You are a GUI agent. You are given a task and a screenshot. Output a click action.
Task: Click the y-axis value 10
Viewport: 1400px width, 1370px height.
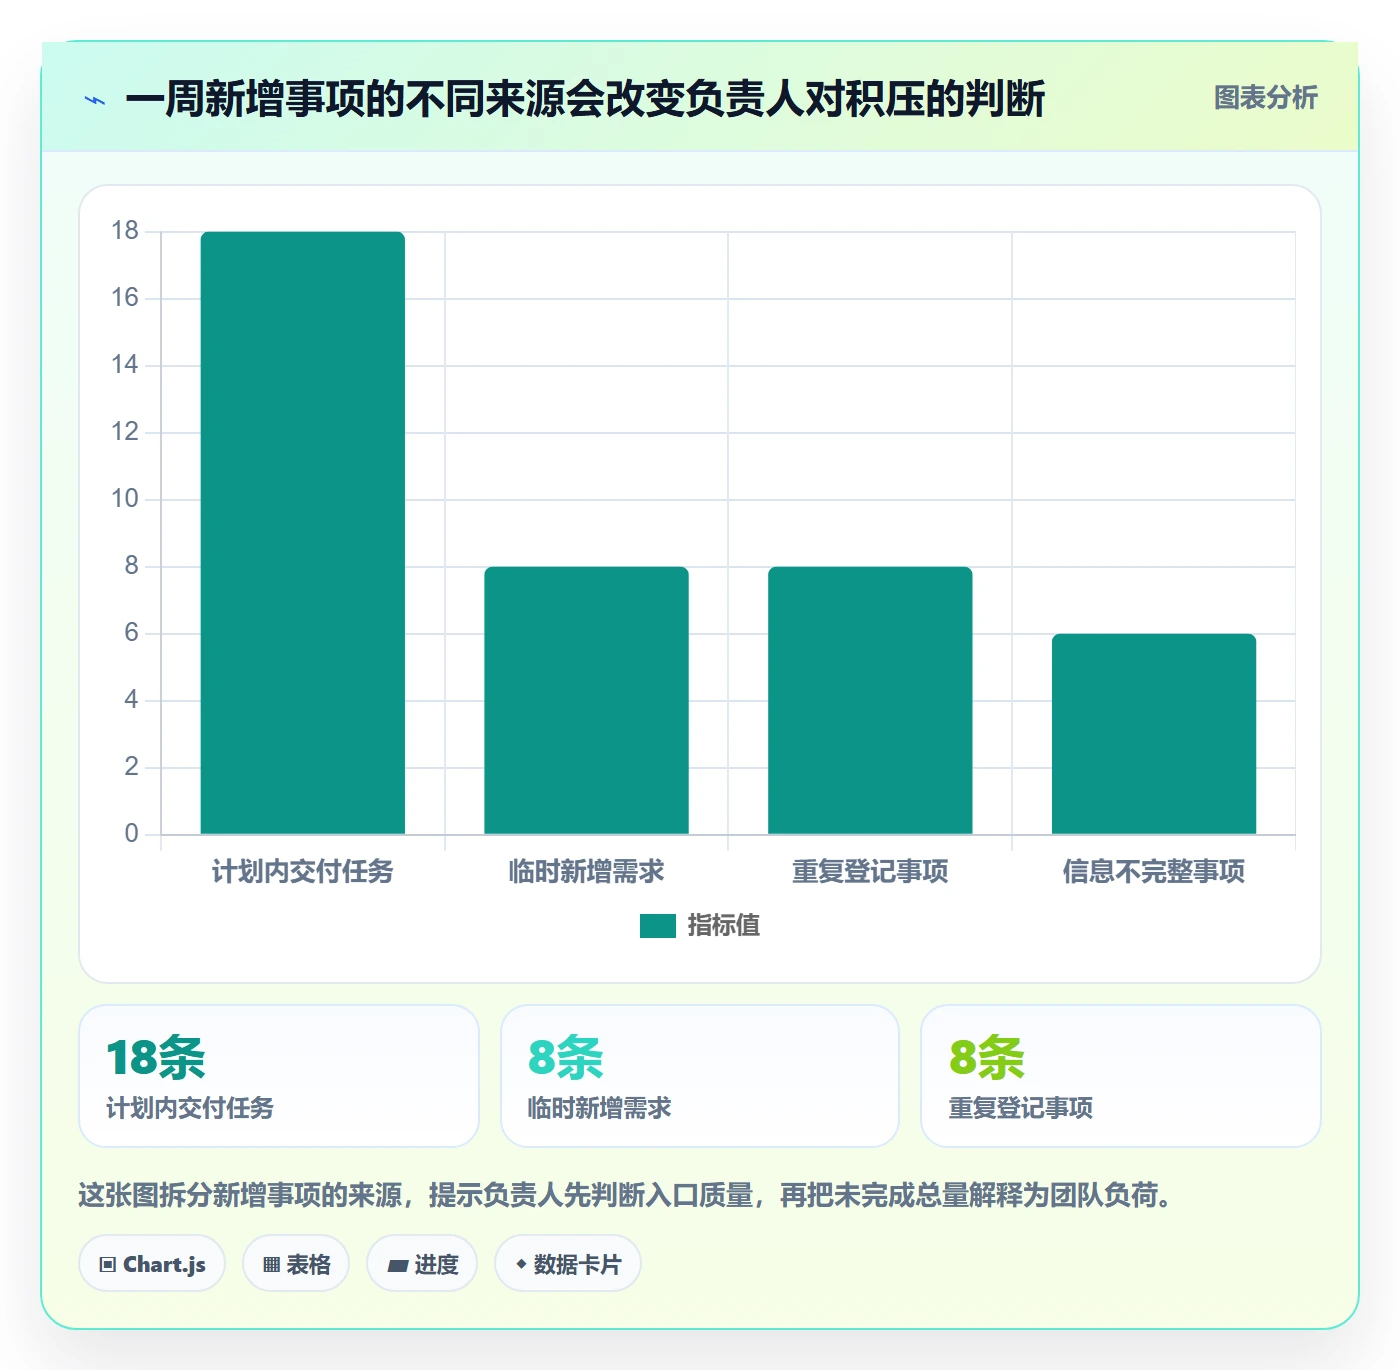pyautogui.click(x=125, y=499)
